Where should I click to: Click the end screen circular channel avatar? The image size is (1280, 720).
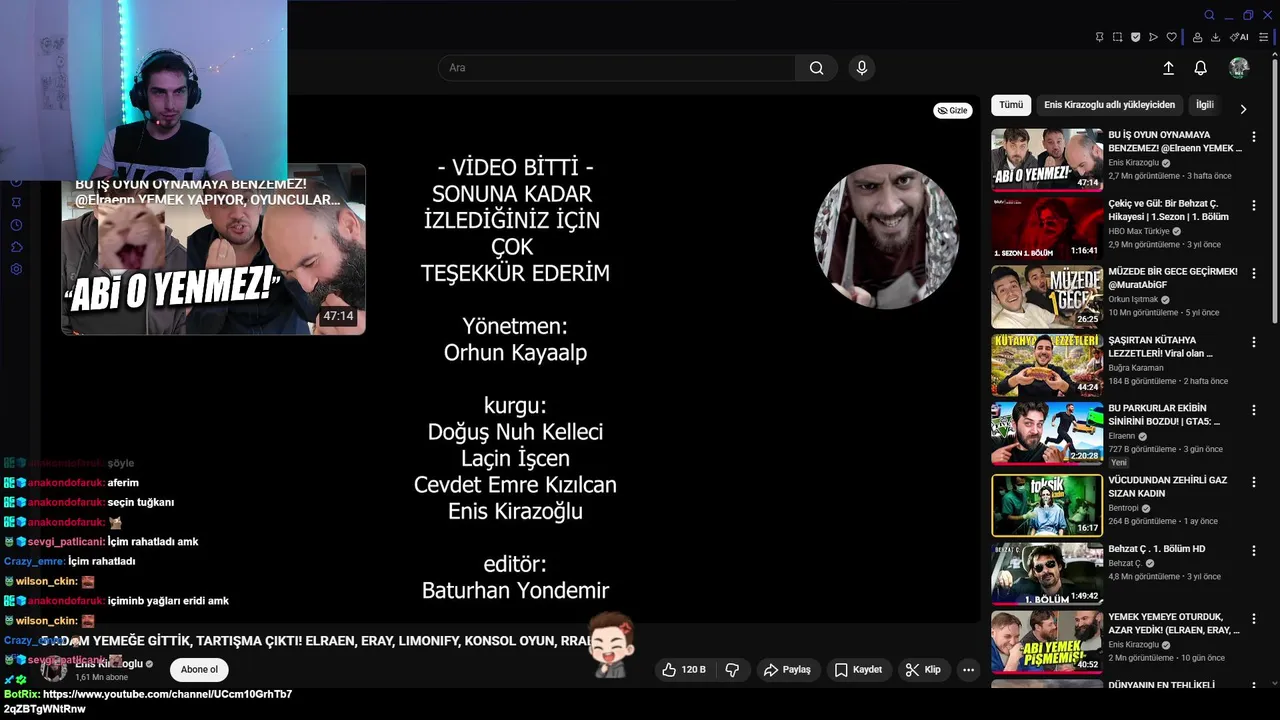pyautogui.click(x=886, y=236)
